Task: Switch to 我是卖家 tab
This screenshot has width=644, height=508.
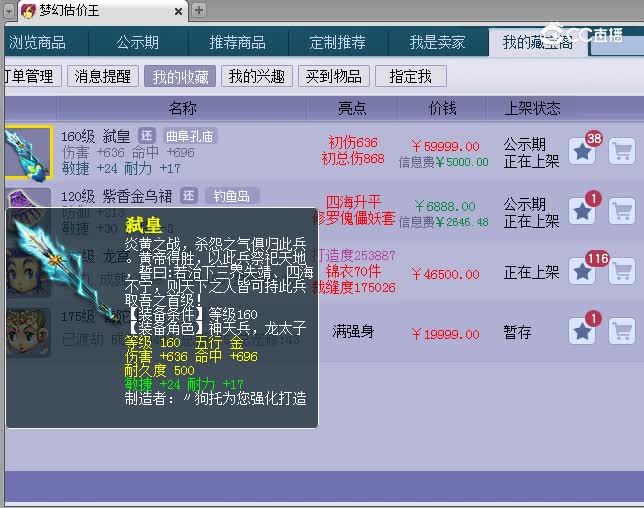Action: coord(437,42)
